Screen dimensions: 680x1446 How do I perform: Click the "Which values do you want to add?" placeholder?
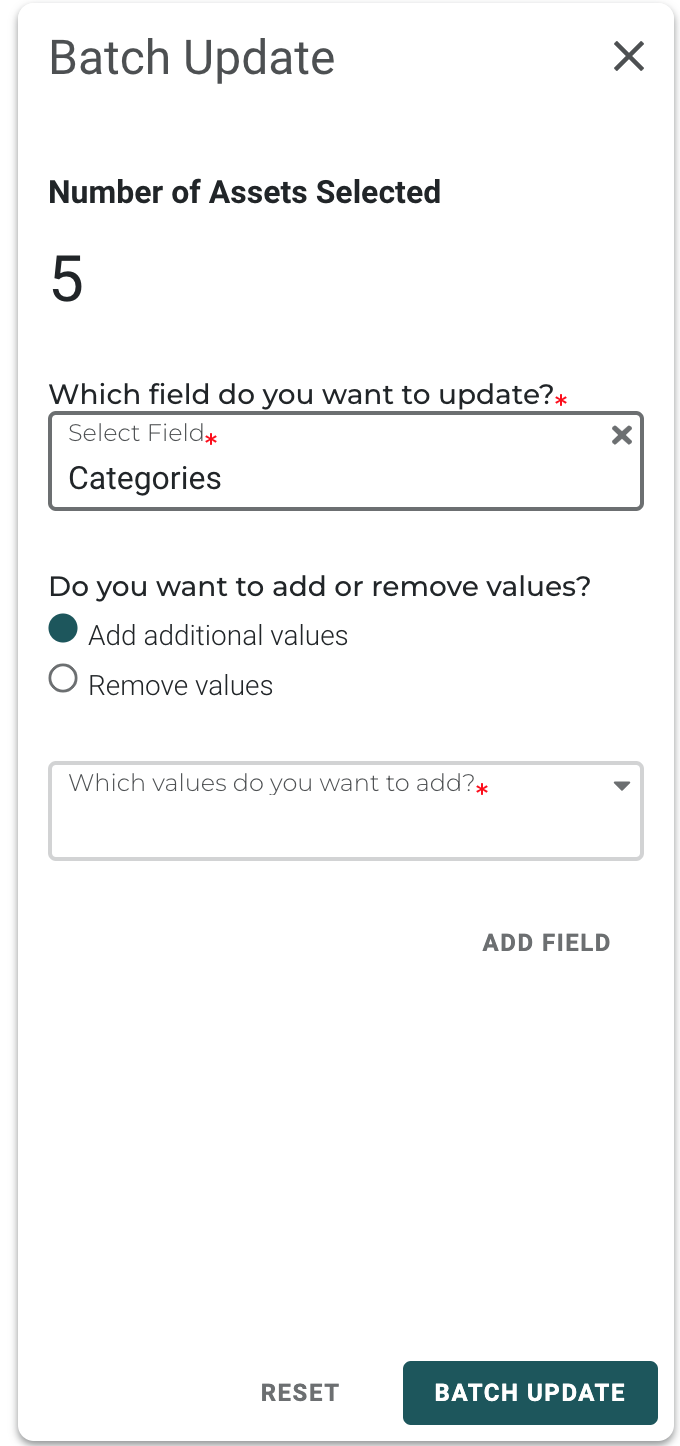[x=271, y=783]
